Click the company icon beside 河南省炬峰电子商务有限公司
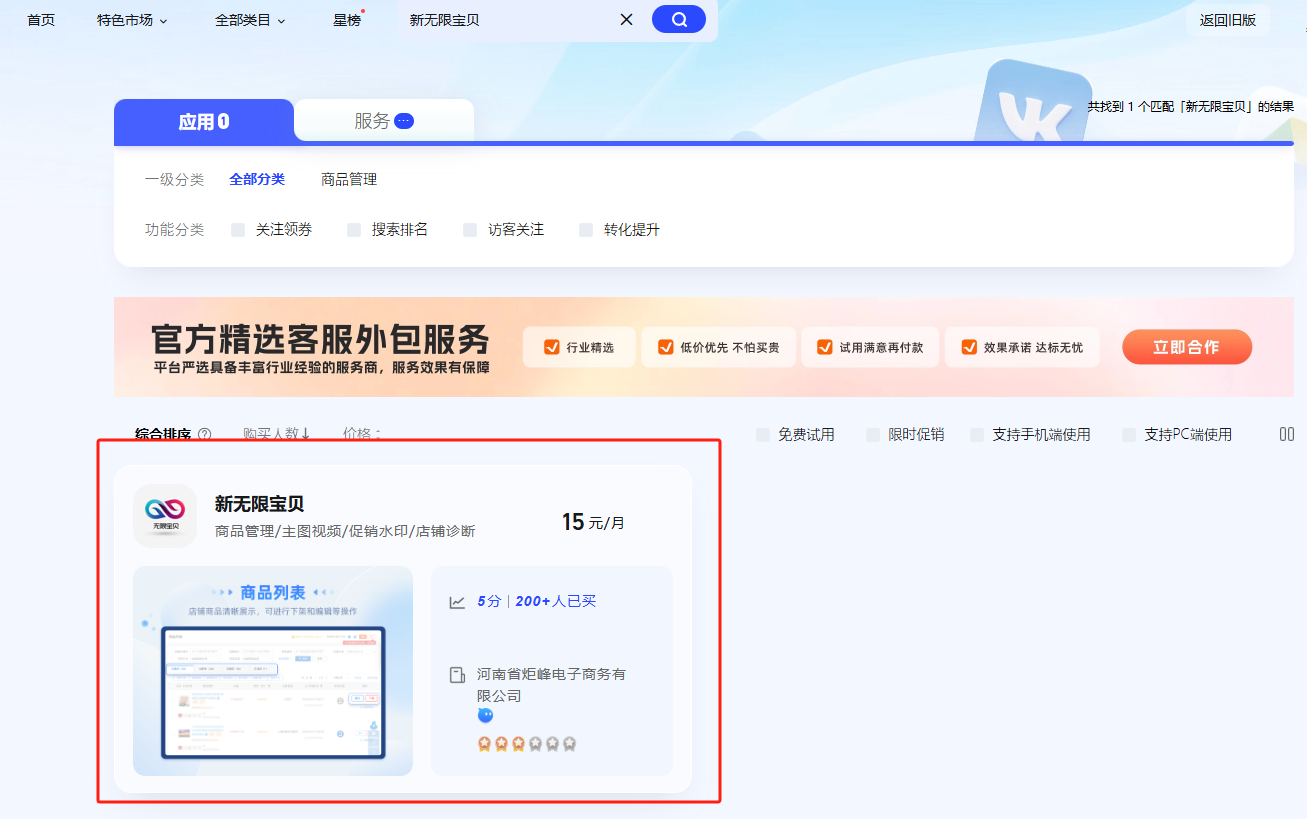The width and height of the screenshot is (1307, 819). [x=457, y=675]
